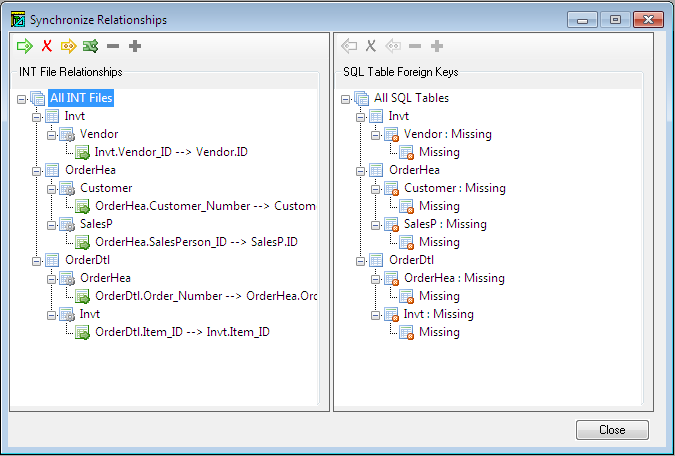Click the red X icon in left toolbar
Viewport: 675px width, 456px height.
[47, 46]
